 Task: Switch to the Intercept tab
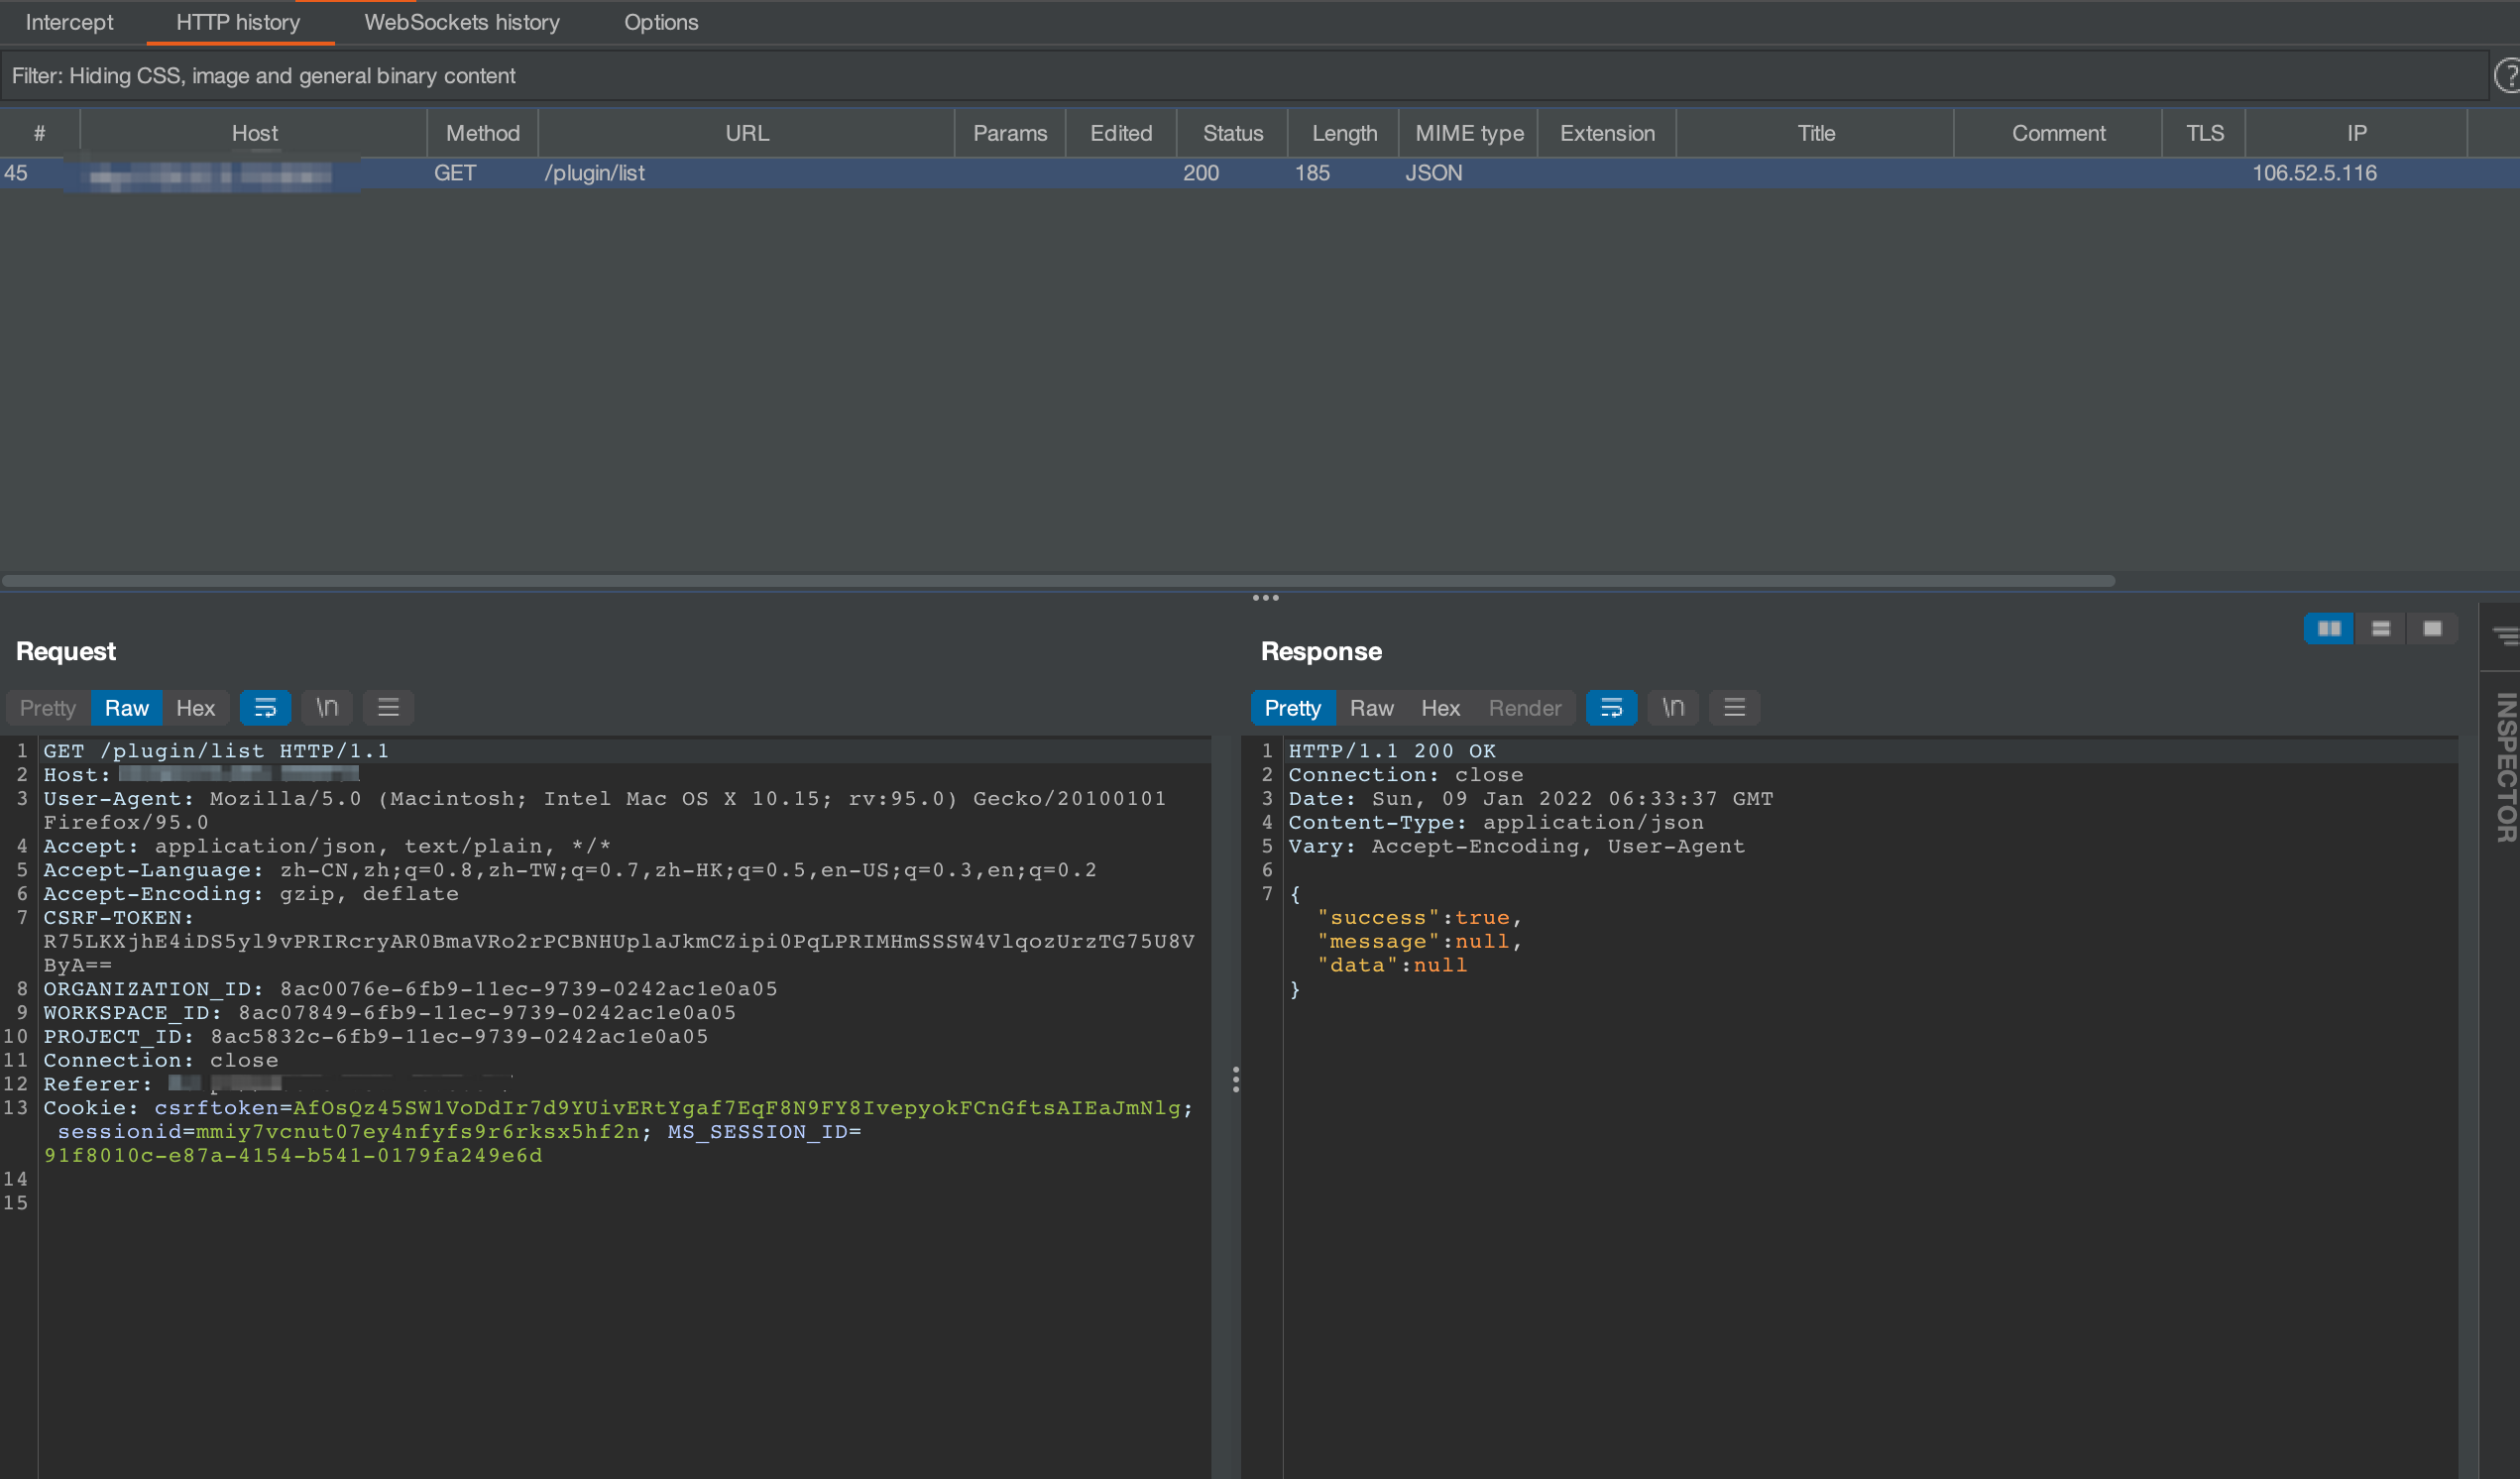69,22
